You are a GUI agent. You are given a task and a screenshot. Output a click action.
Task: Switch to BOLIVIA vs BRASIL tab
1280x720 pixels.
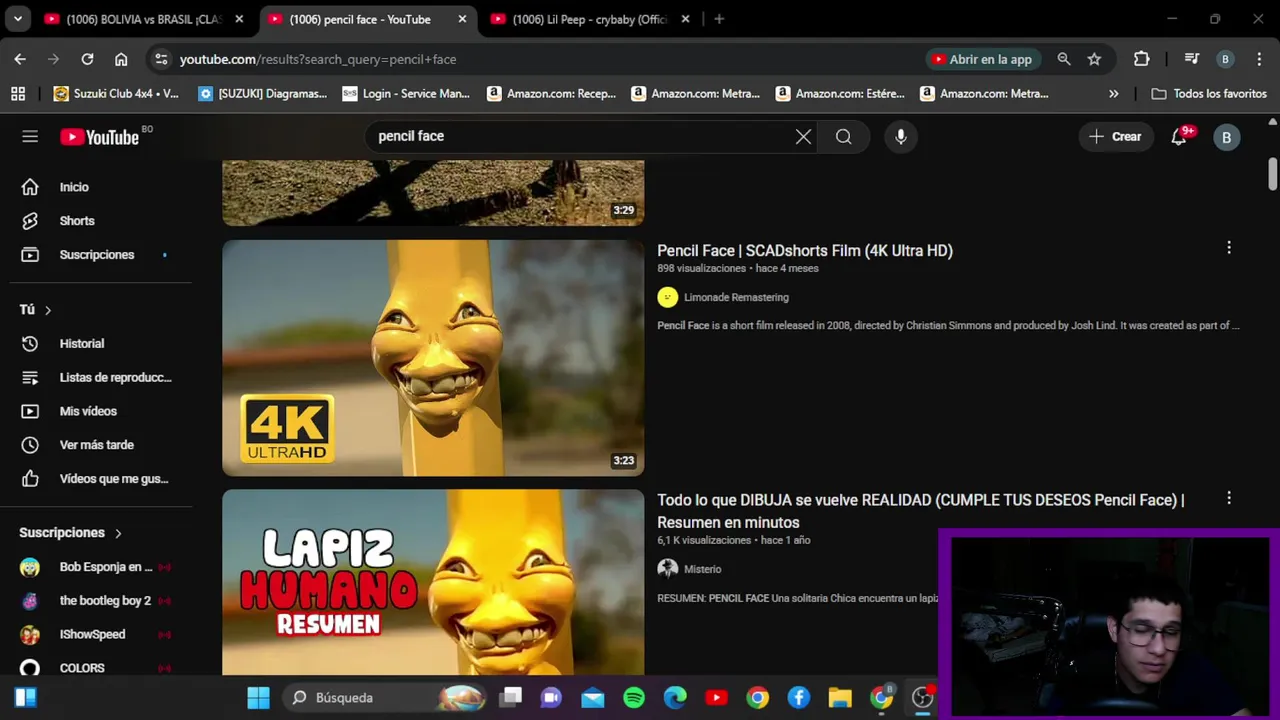point(144,19)
